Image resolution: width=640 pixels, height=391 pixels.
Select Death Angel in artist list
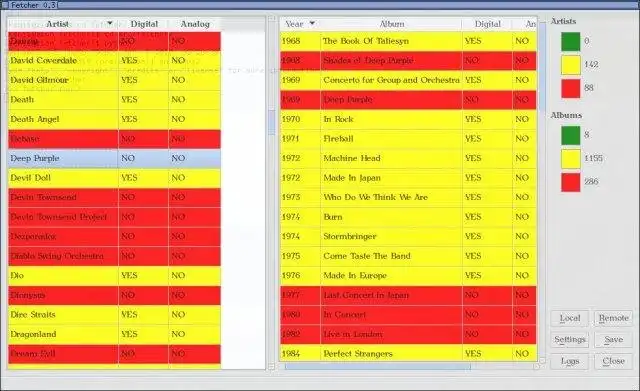click(x=114, y=119)
